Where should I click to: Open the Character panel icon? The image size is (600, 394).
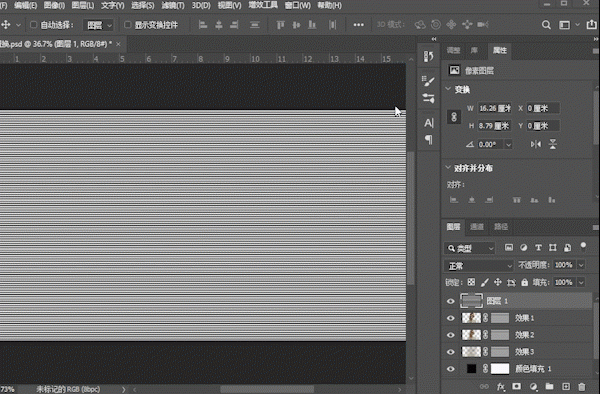[x=429, y=123]
